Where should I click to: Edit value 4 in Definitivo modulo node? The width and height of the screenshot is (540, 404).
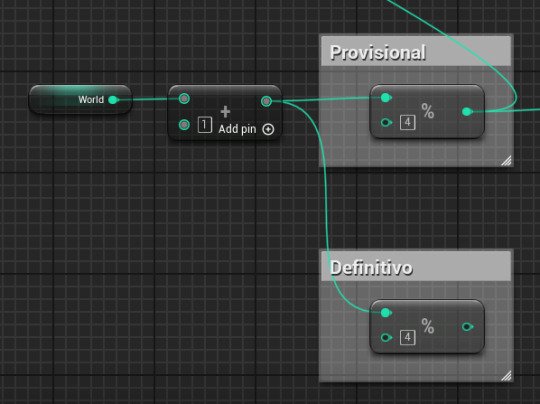[x=408, y=337]
